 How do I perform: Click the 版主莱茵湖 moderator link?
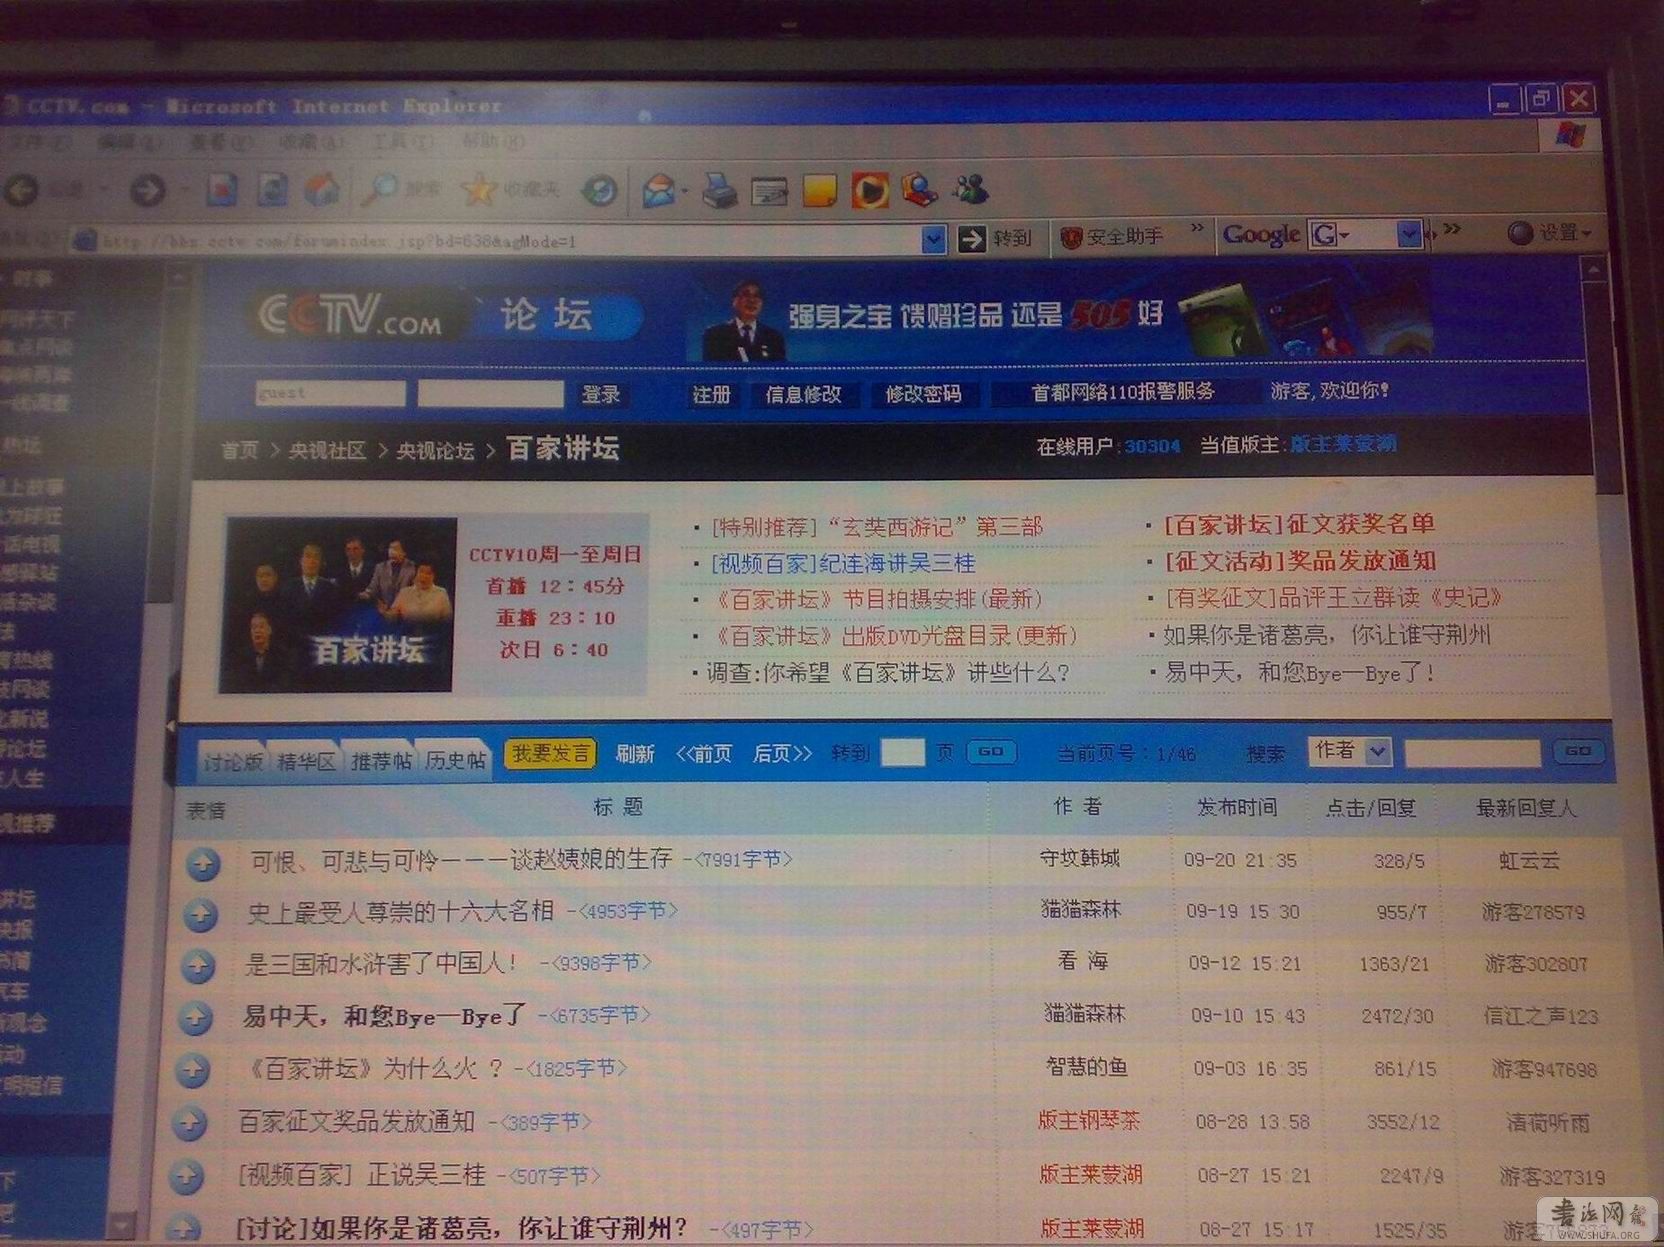point(1343,444)
